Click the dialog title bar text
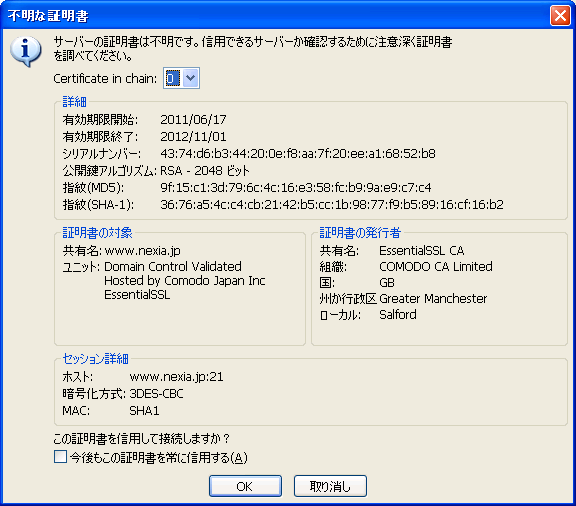The image size is (576, 506). click(x=48, y=16)
